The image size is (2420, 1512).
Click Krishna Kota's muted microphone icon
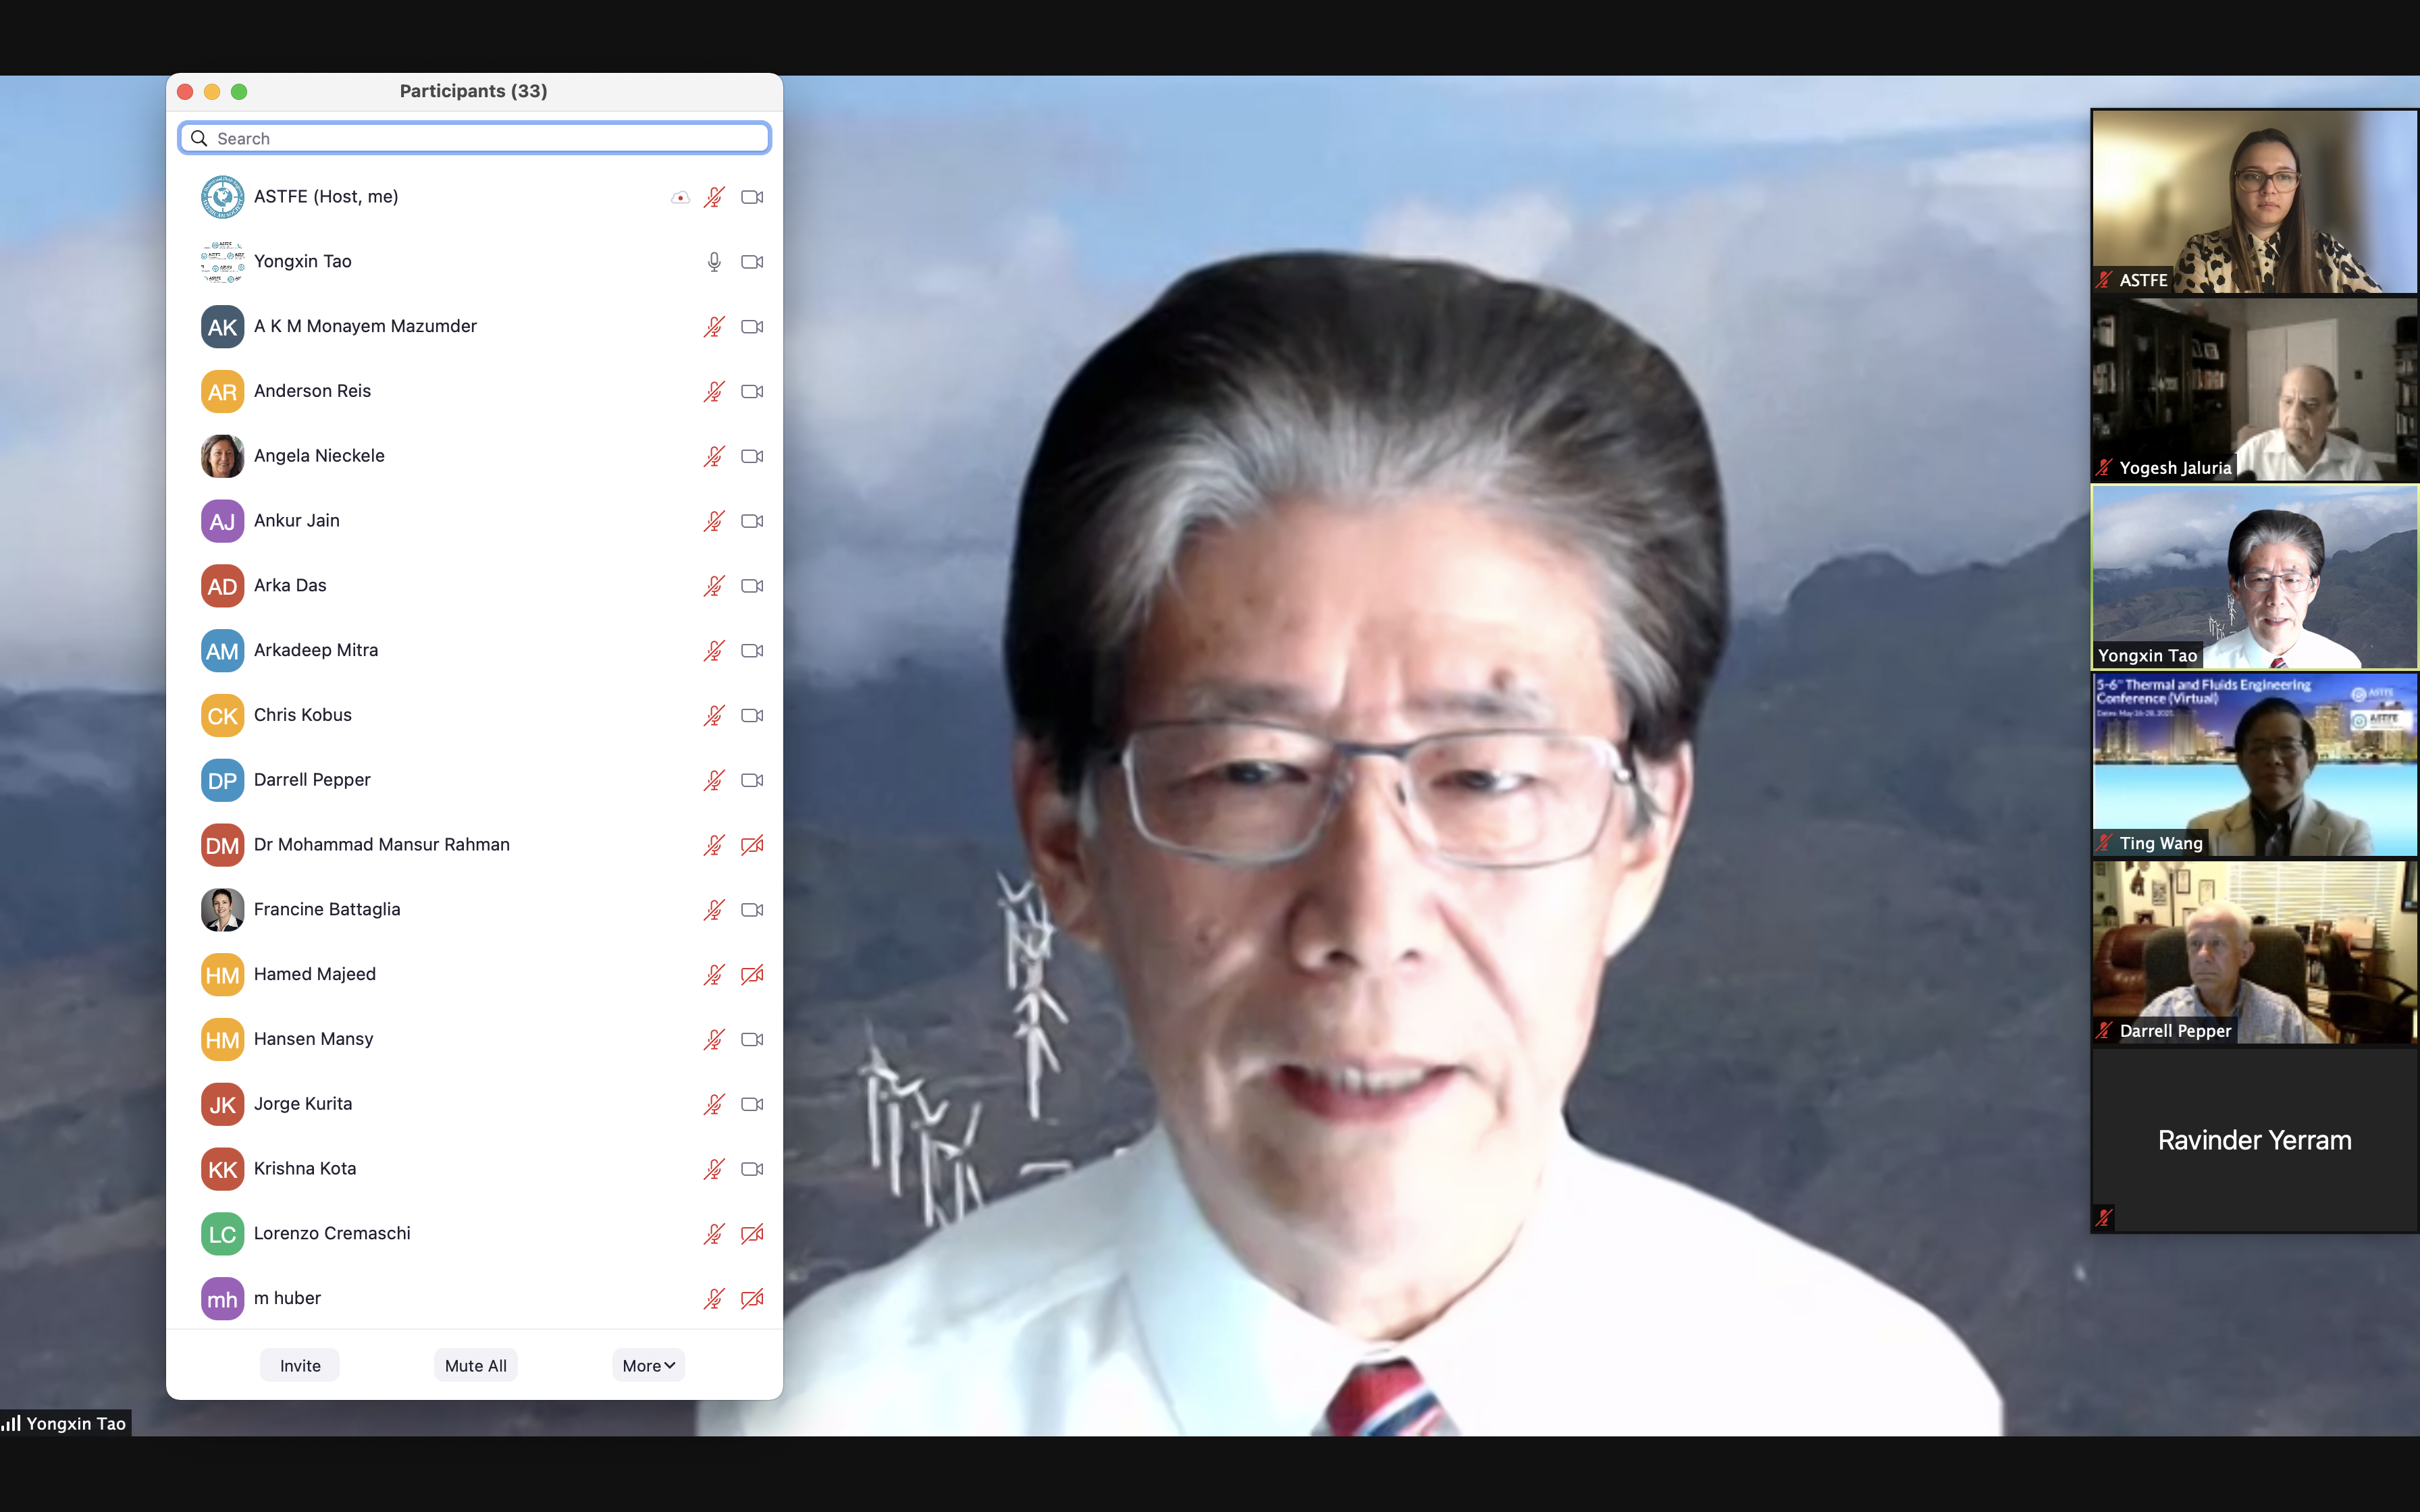click(714, 1169)
